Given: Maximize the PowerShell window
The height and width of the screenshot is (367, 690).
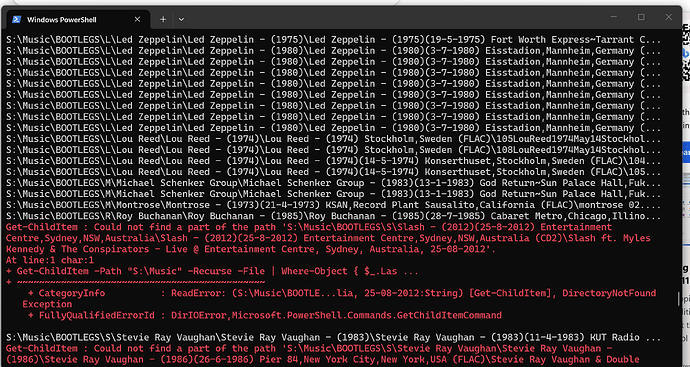Looking at the screenshot, I should [641, 17].
